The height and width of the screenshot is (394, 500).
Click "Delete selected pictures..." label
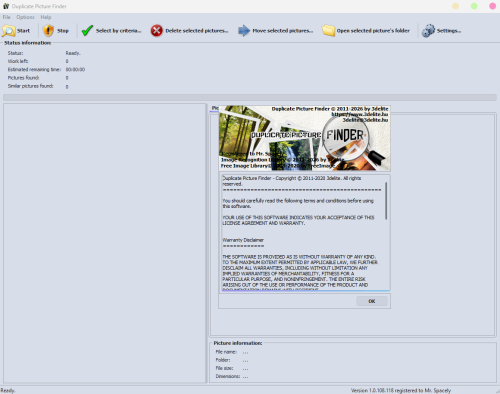point(197,31)
